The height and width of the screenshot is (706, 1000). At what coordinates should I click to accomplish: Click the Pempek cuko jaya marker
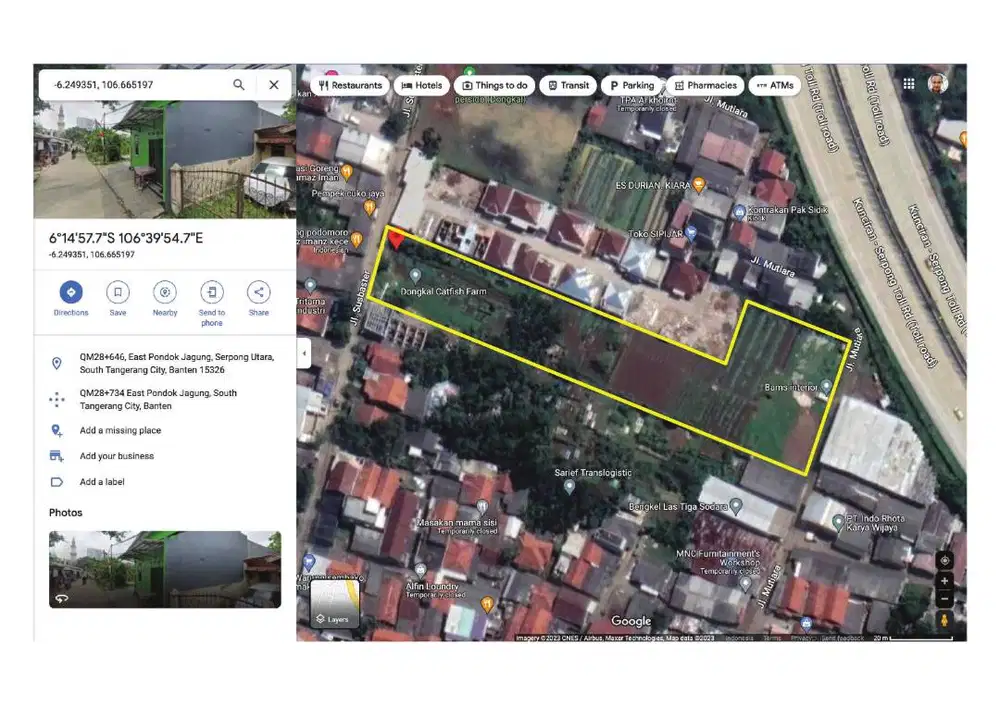point(369,207)
